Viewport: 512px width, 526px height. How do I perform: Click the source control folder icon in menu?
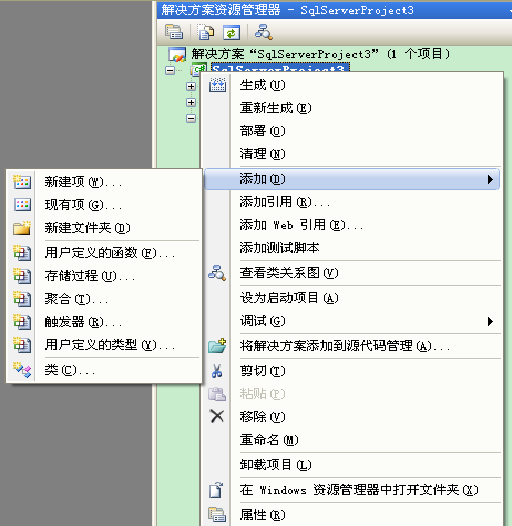pos(217,346)
